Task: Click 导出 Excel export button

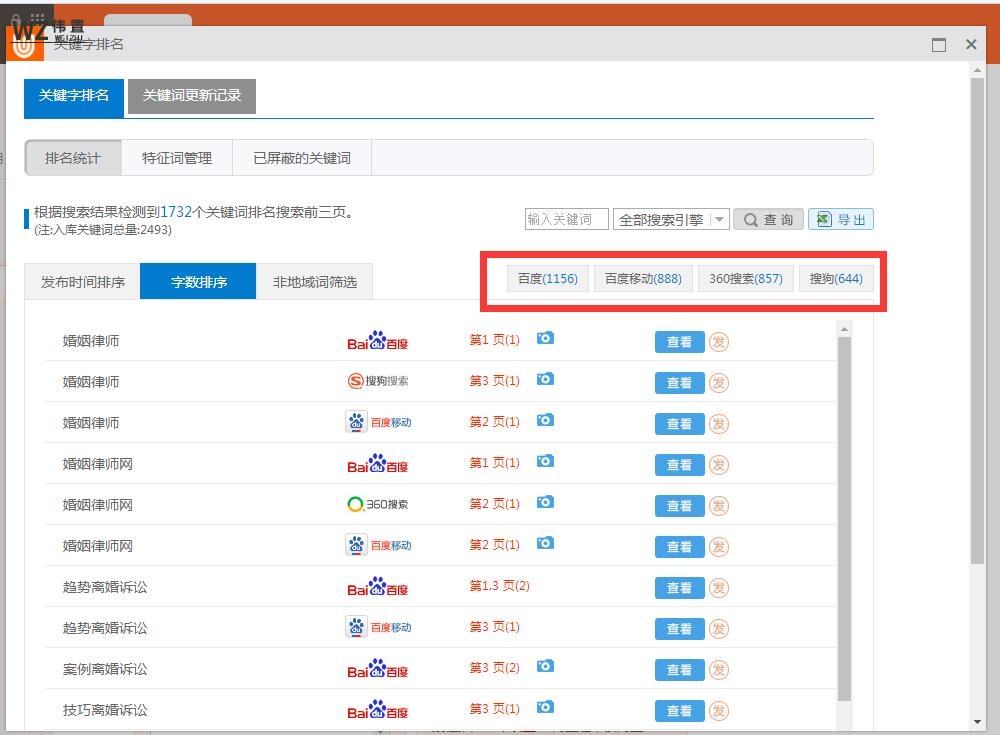Action: click(840, 220)
